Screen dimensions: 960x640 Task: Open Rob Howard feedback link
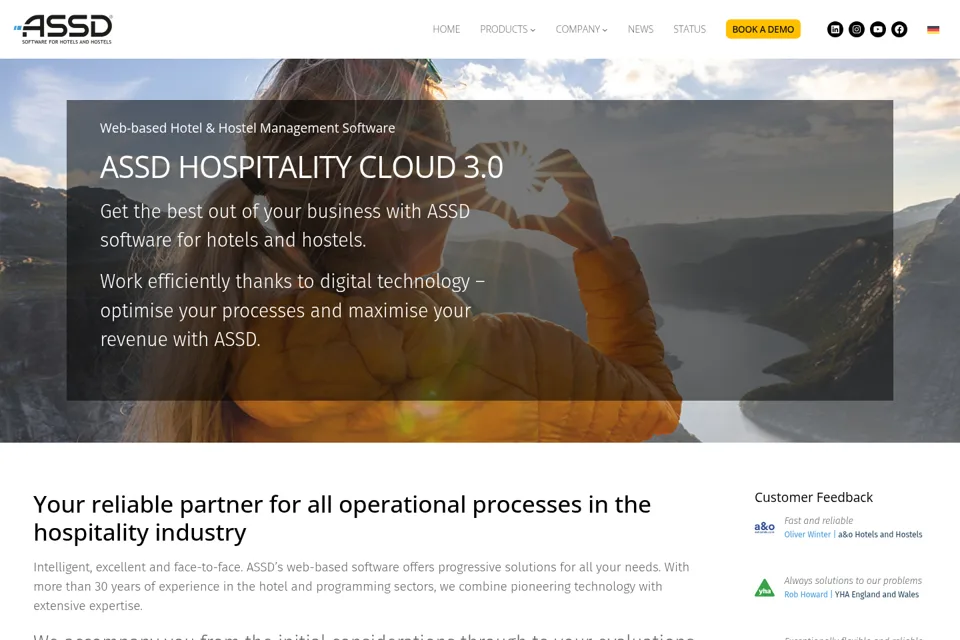806,595
